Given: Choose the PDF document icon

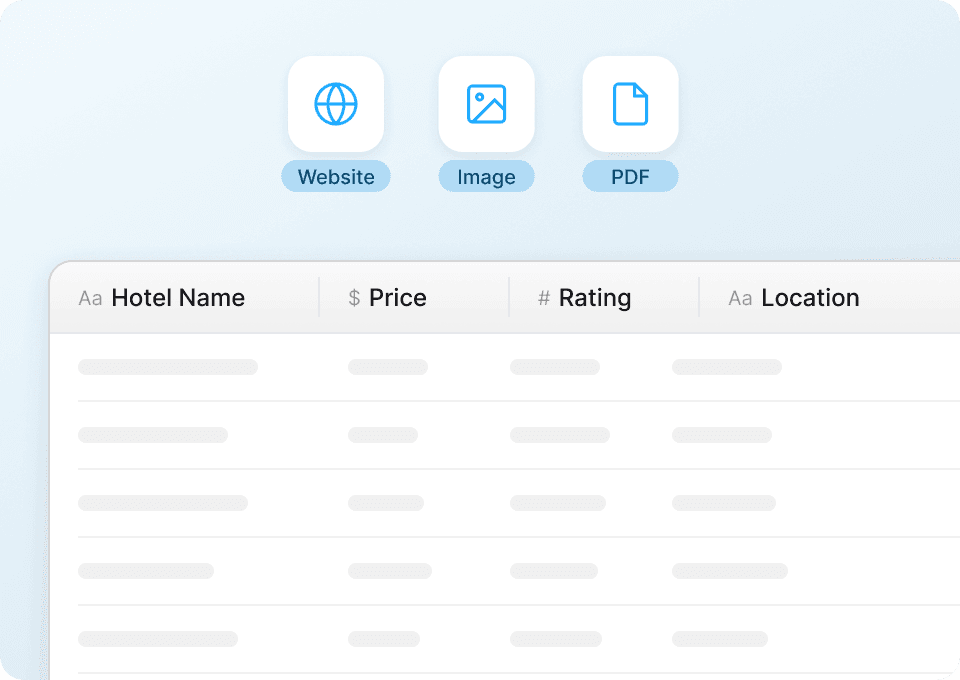Looking at the screenshot, I should click(630, 104).
